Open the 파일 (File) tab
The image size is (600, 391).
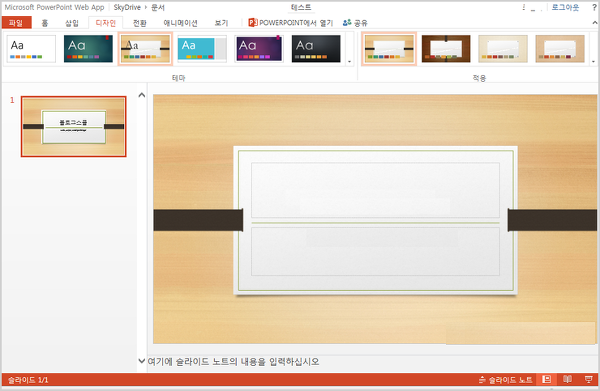[16, 23]
